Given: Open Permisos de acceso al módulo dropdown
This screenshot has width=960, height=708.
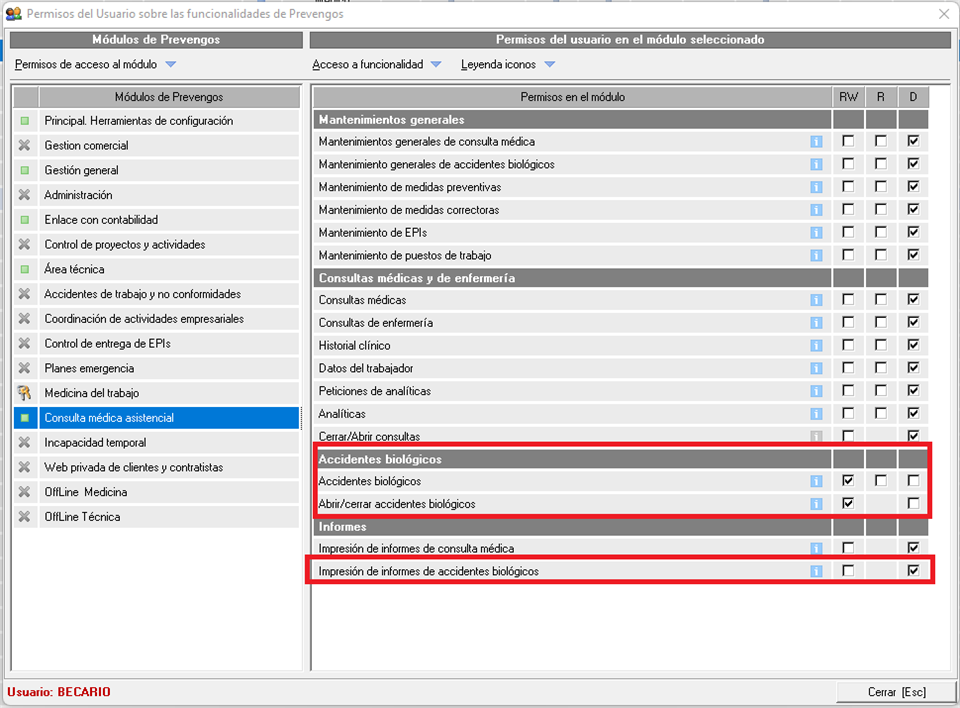Looking at the screenshot, I should [95, 65].
